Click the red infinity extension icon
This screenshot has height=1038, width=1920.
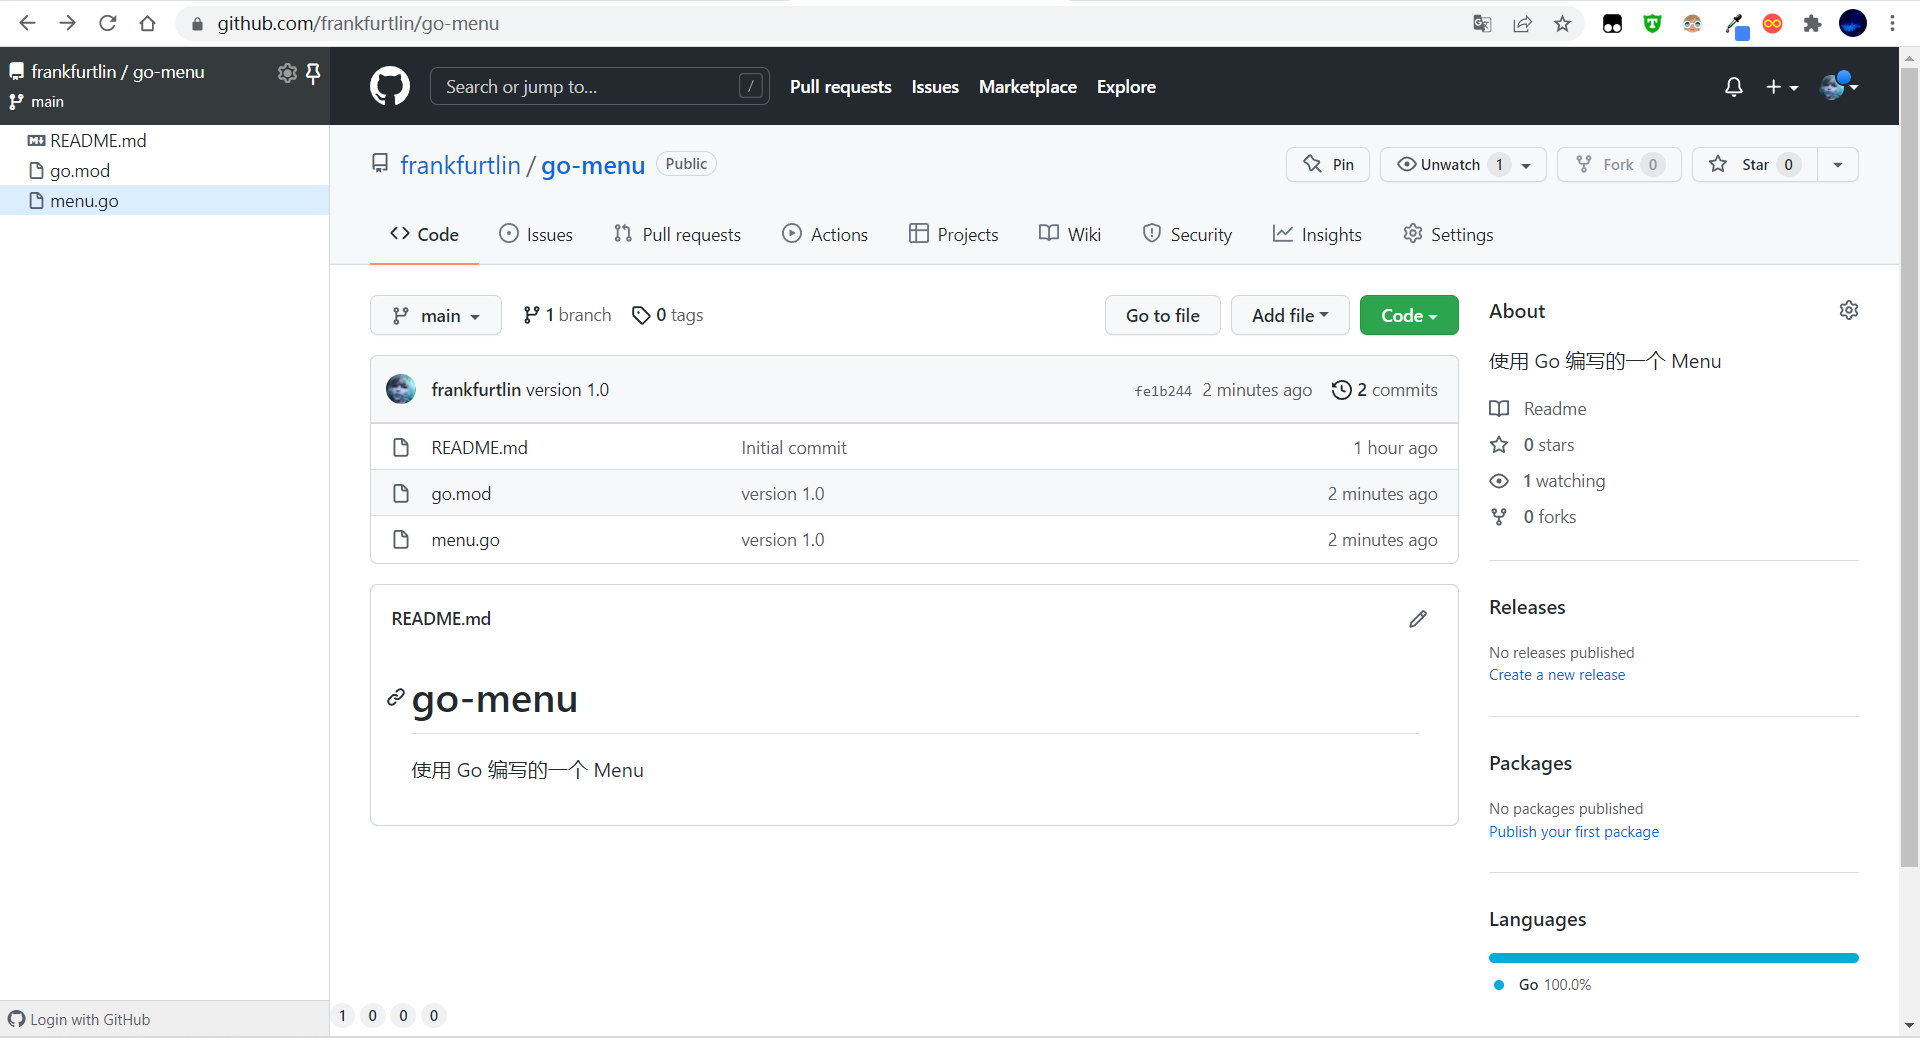(1772, 24)
